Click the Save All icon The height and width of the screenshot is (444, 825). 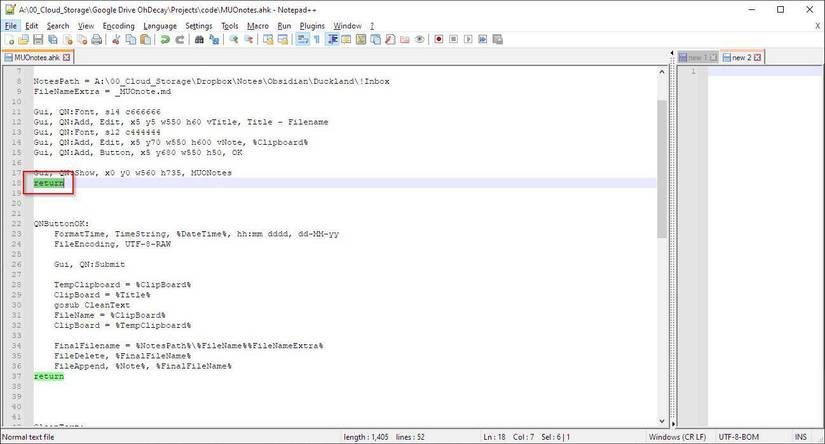[x=53, y=39]
